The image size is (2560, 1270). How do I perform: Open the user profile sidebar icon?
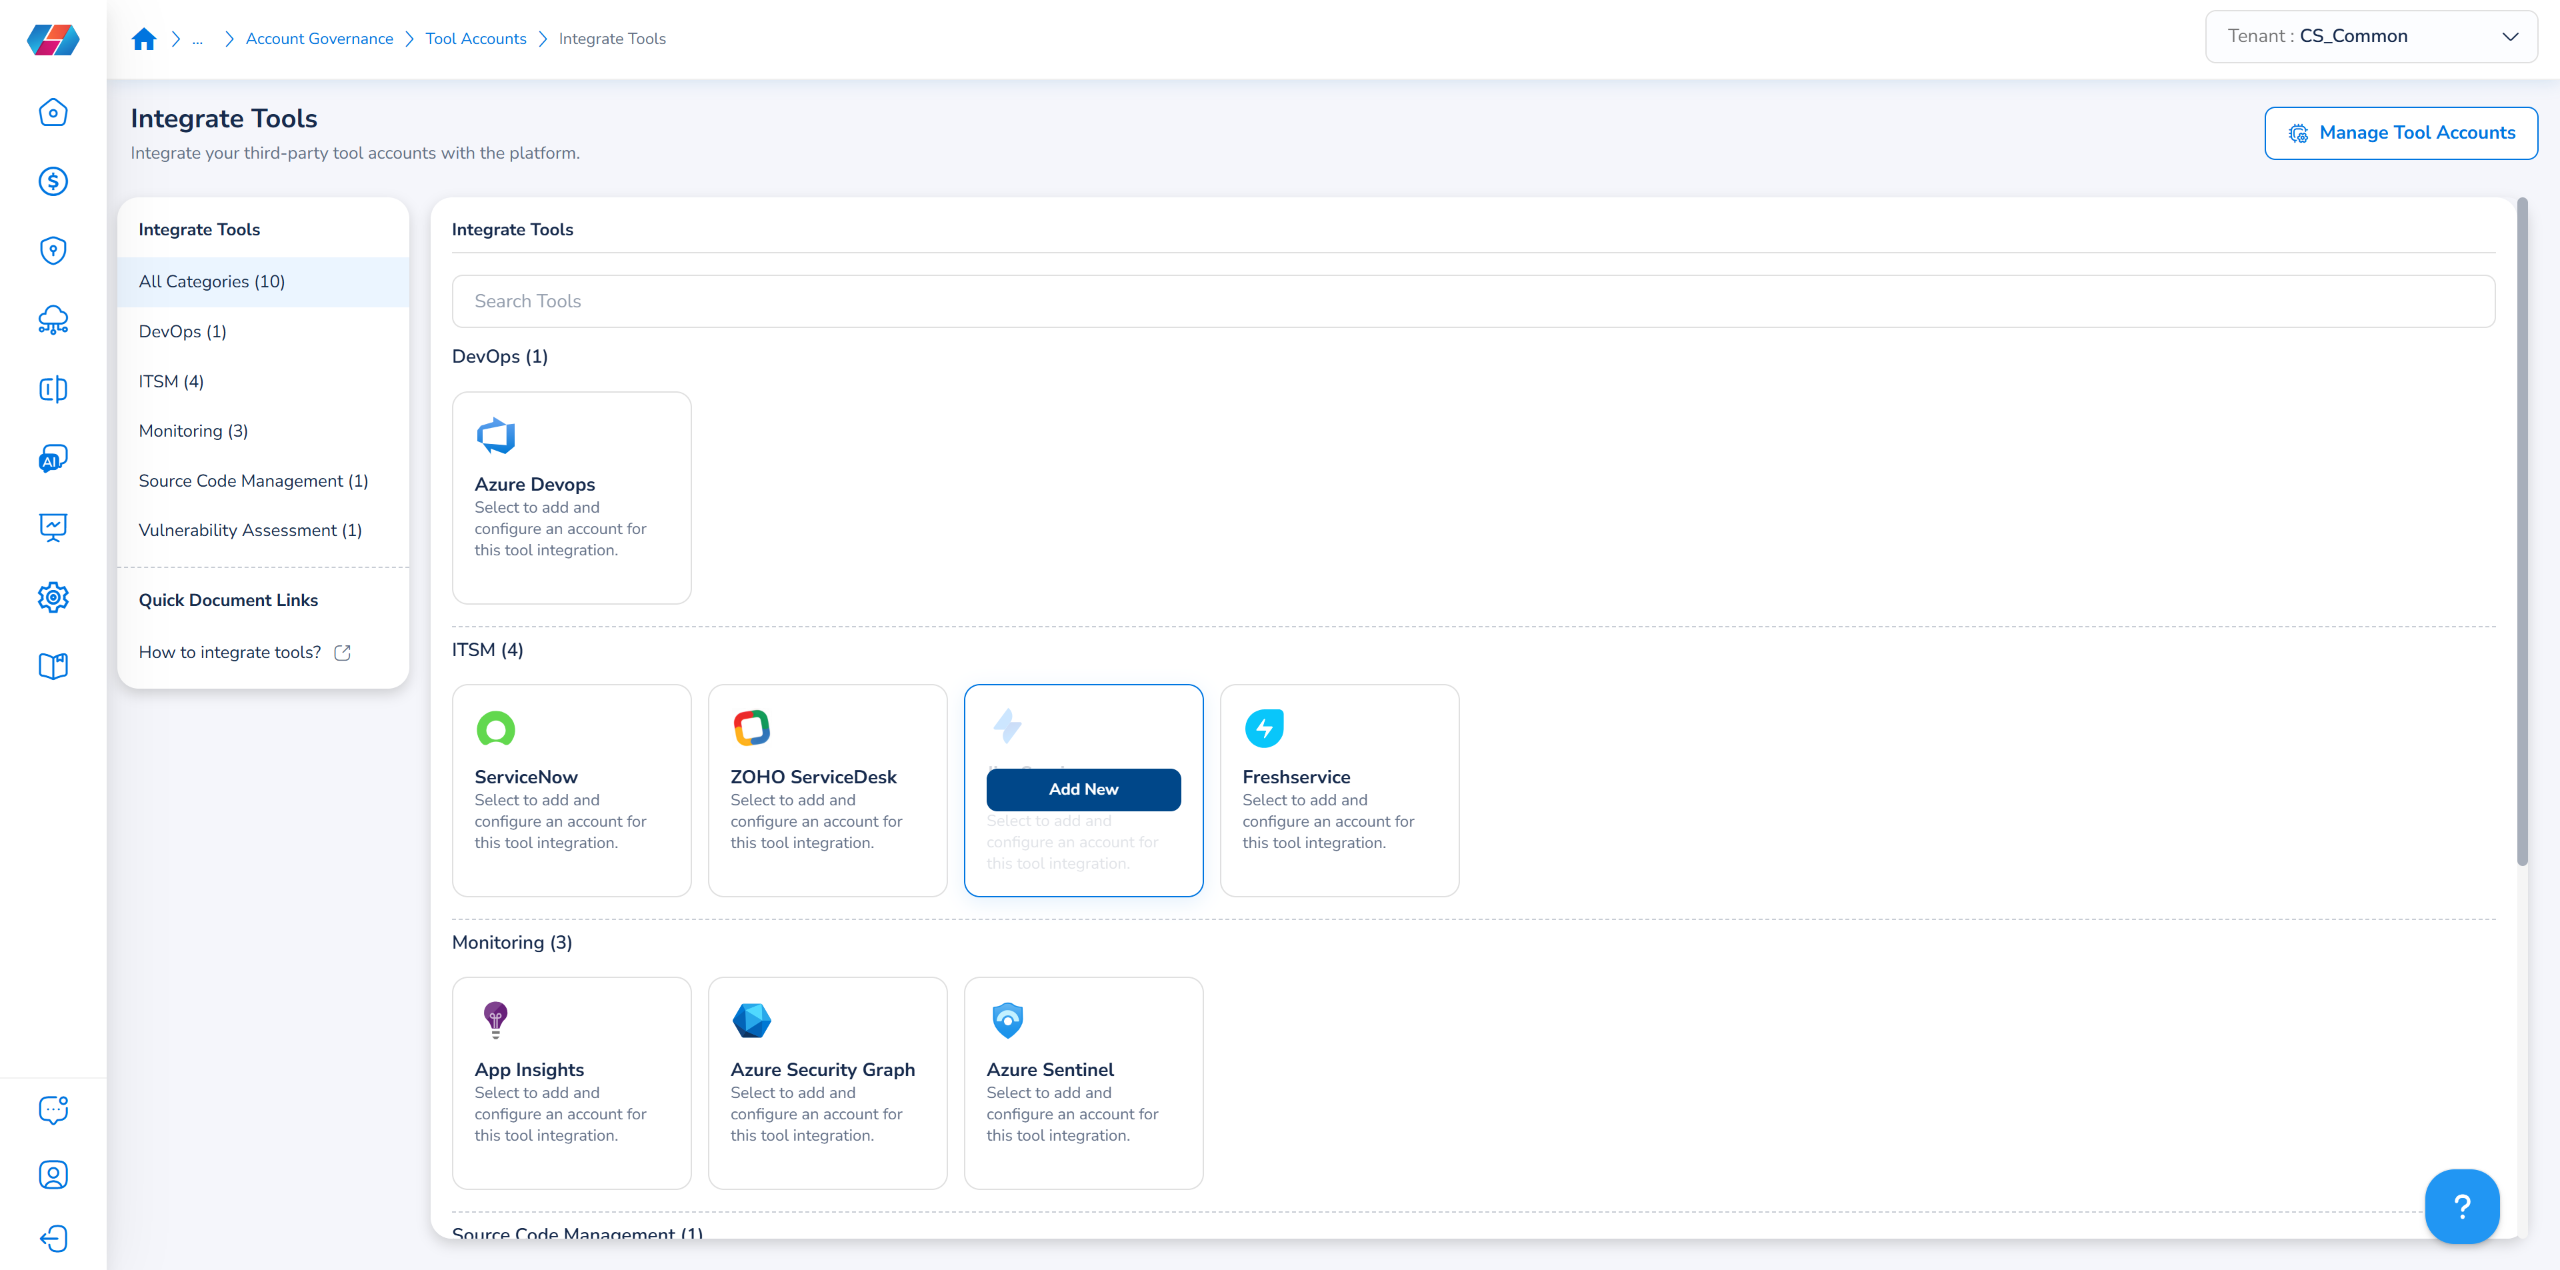pyautogui.click(x=53, y=1174)
